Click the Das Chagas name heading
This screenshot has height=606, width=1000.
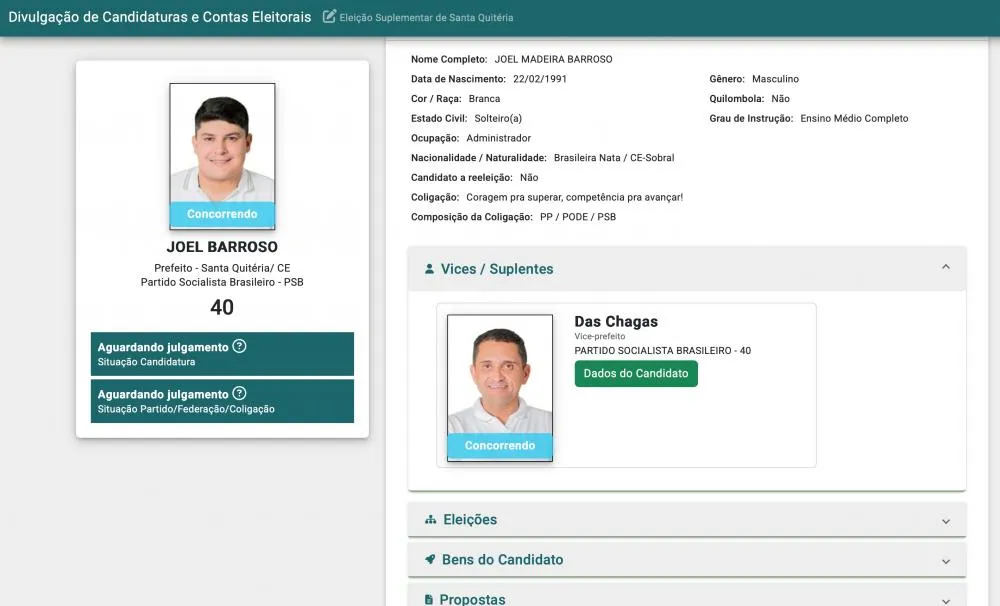click(616, 322)
